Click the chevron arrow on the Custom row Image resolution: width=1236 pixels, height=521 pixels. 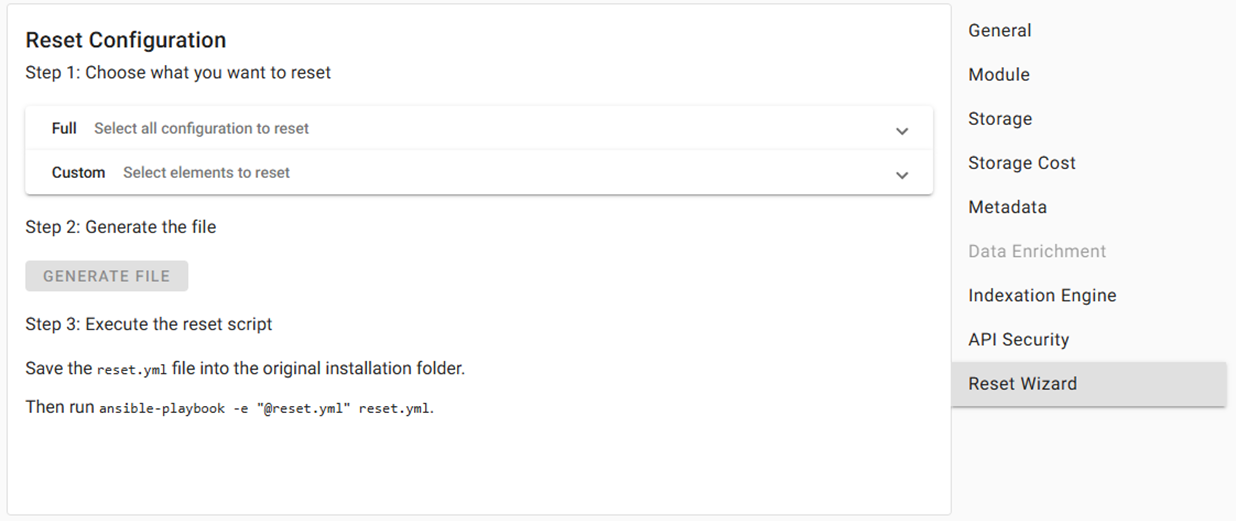[x=902, y=174]
